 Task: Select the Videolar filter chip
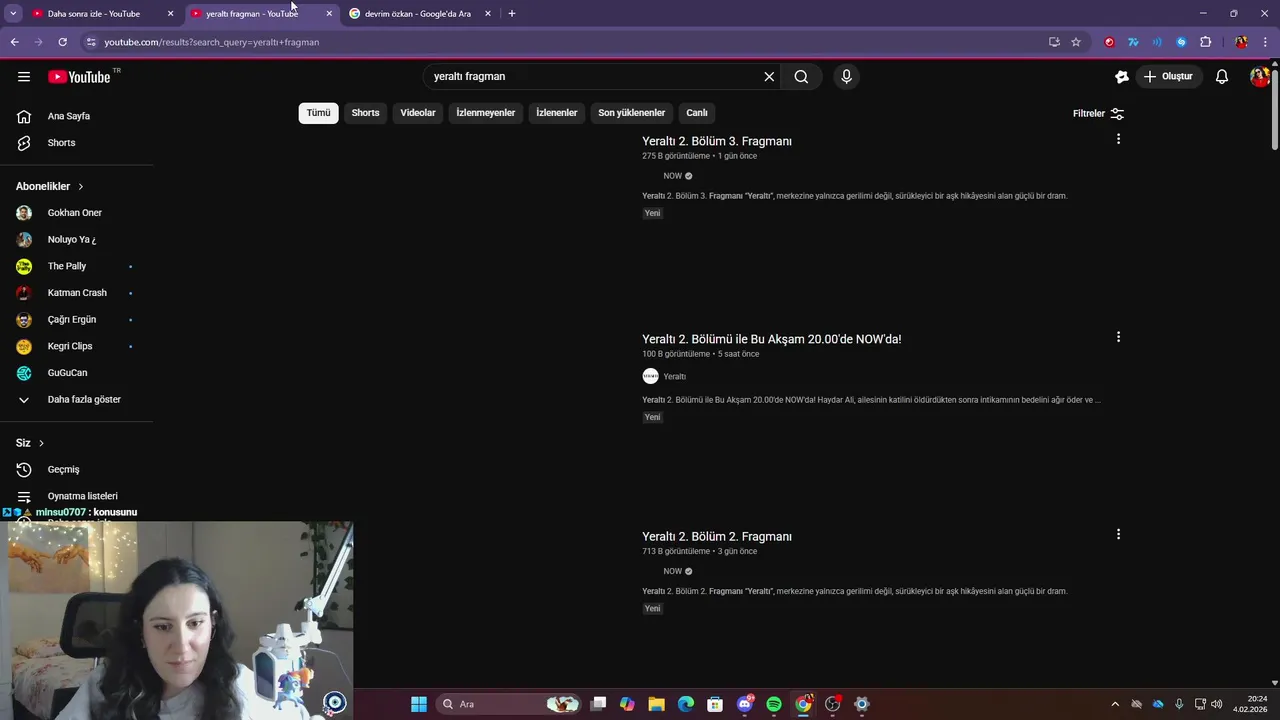tap(418, 113)
